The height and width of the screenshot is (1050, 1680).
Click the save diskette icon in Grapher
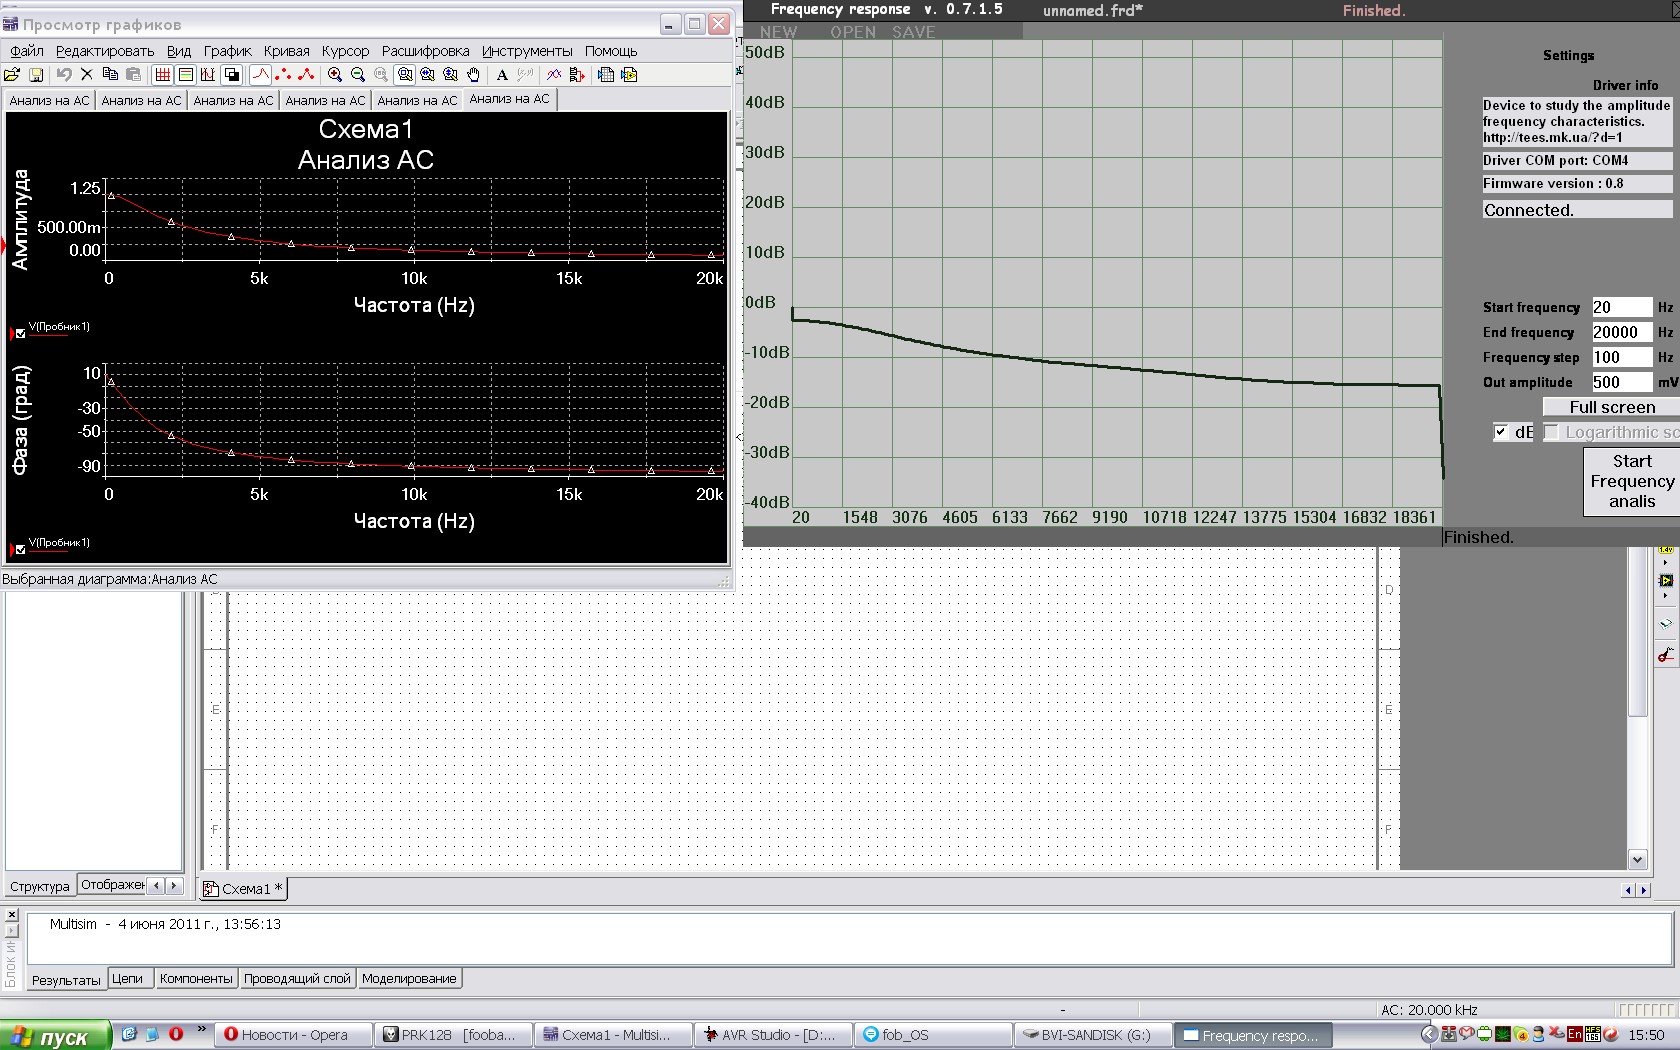tap(36, 75)
